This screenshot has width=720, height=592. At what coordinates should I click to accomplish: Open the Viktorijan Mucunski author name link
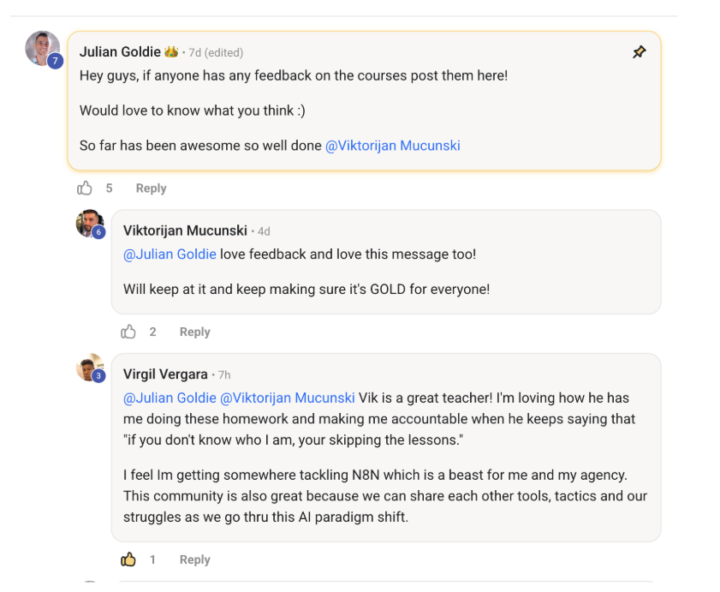tap(185, 230)
